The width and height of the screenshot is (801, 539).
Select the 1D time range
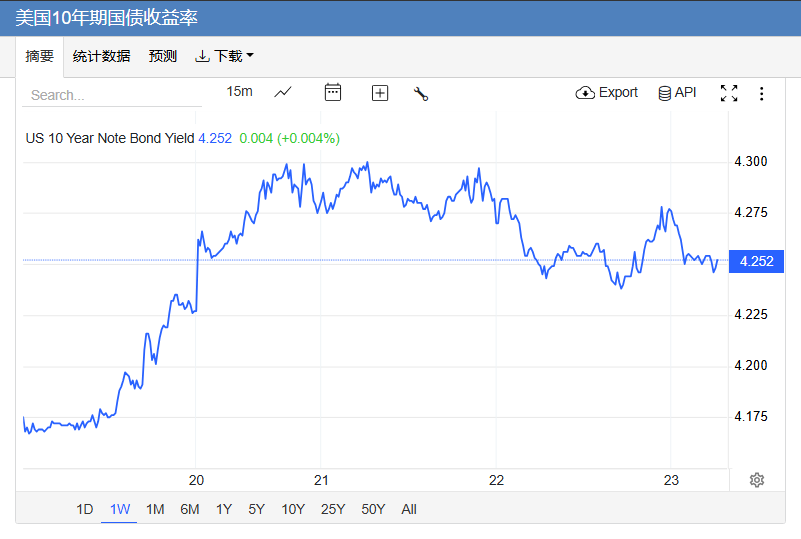(x=85, y=509)
